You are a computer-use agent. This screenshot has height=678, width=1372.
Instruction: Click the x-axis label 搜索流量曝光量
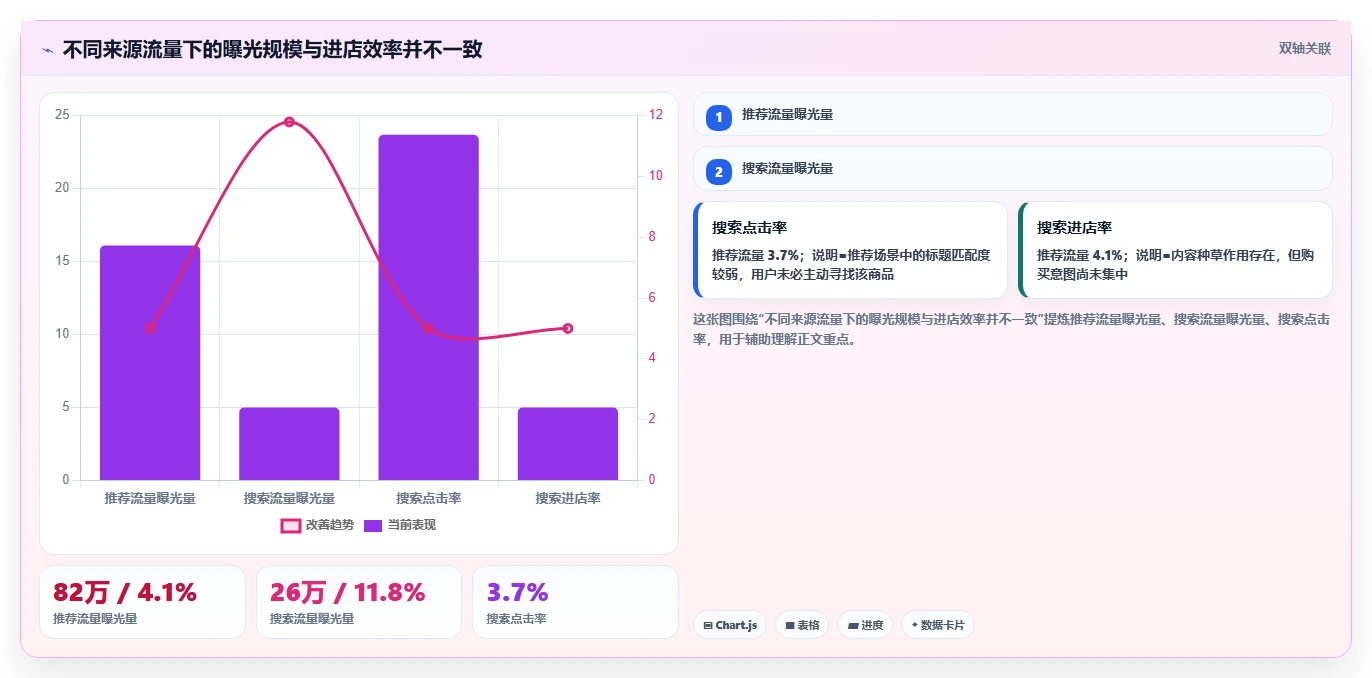click(x=289, y=498)
